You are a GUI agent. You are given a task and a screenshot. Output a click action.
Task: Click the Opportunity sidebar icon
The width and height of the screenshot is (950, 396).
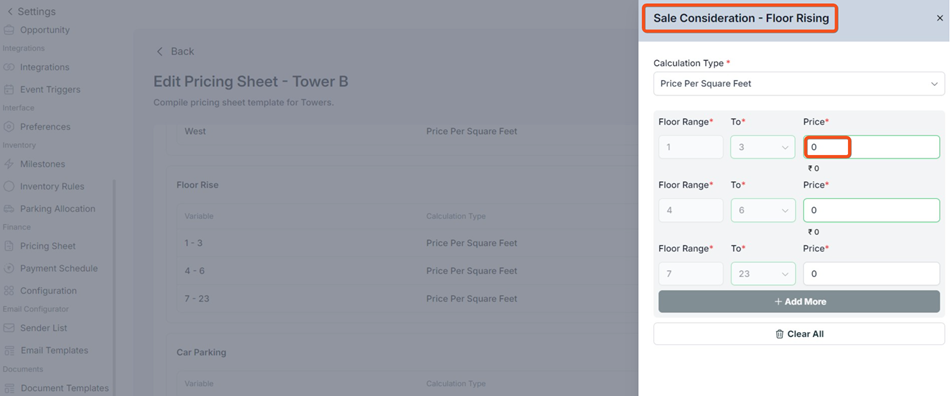pyautogui.click(x=8, y=30)
